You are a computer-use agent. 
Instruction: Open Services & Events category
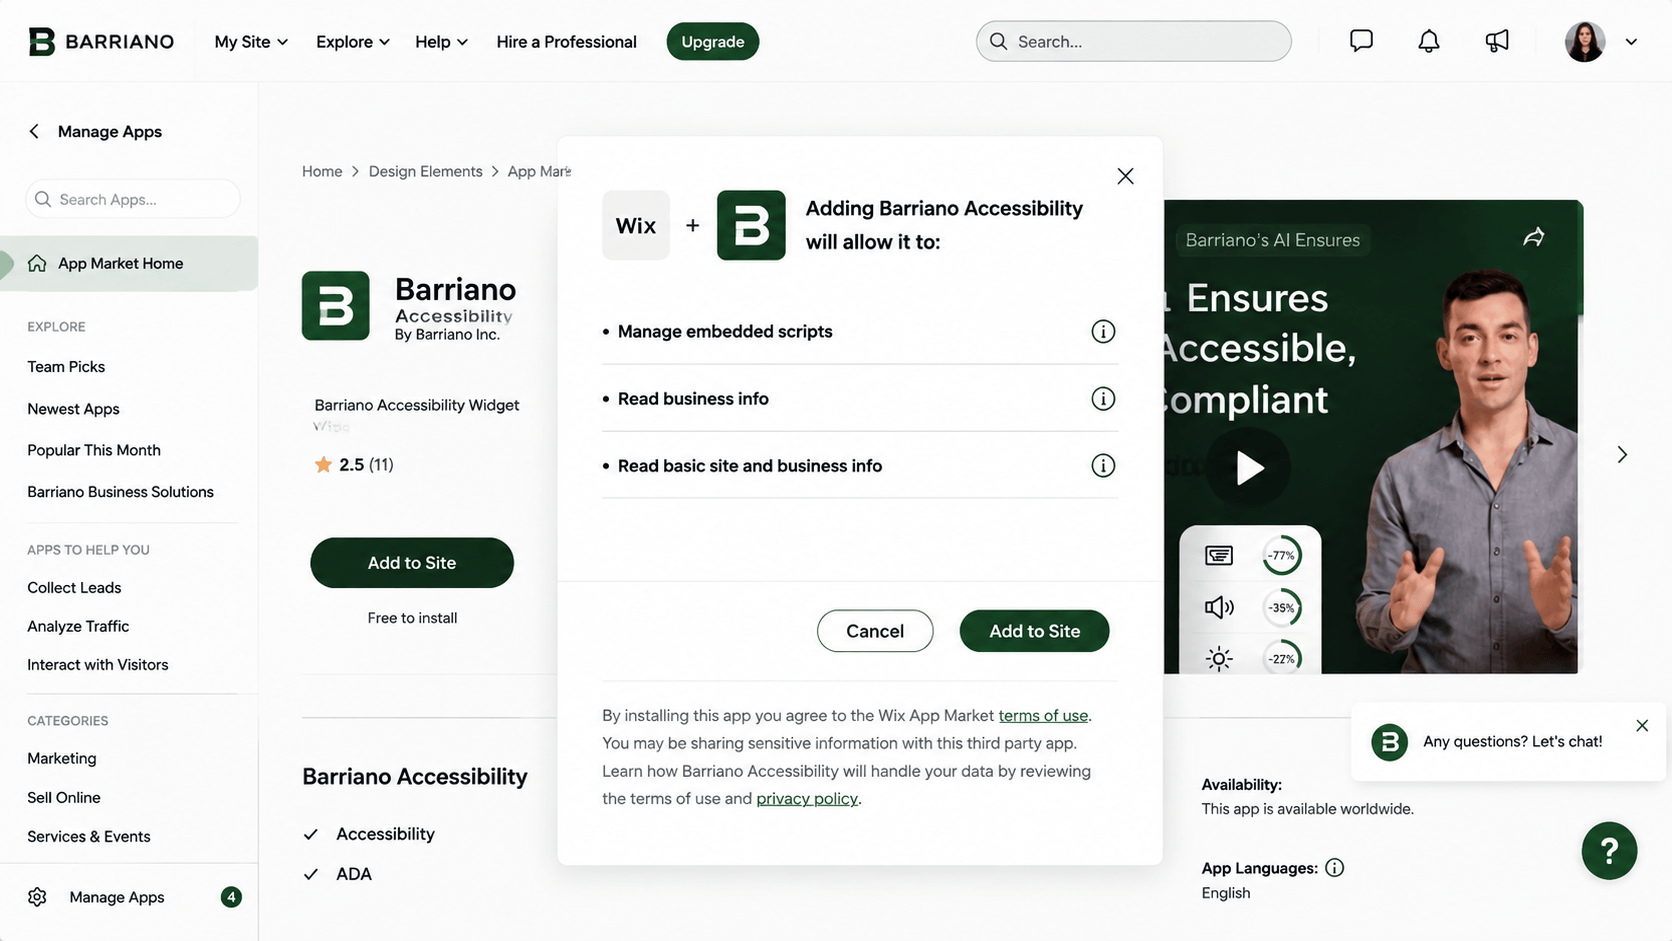click(89, 836)
